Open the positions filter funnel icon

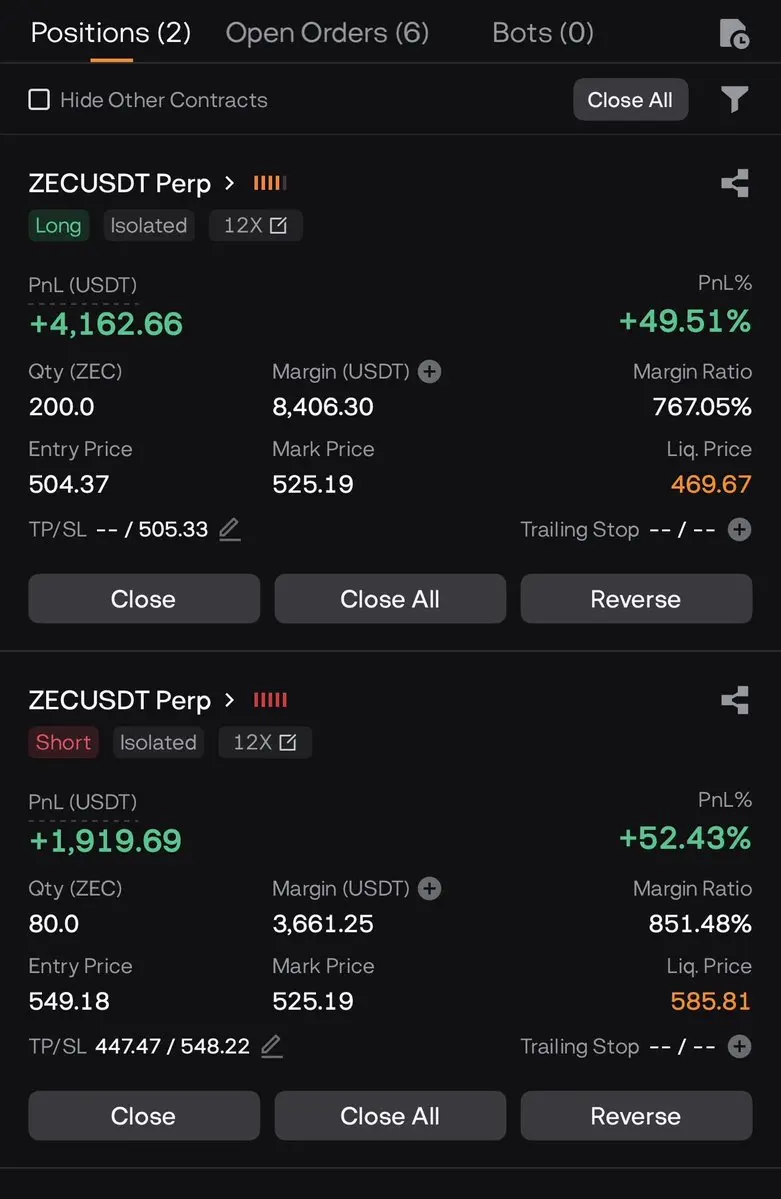(x=734, y=99)
